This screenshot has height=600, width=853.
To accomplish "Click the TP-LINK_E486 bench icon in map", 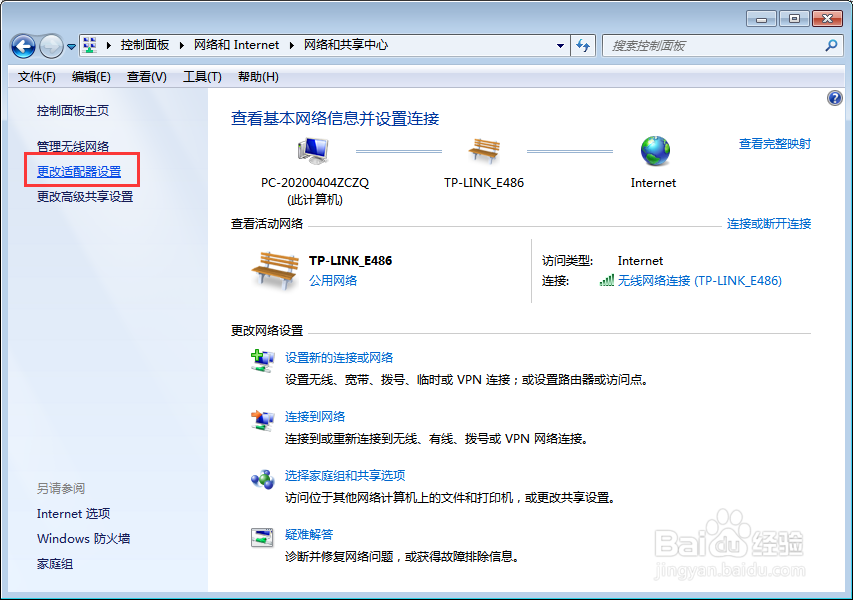I will click(x=484, y=151).
